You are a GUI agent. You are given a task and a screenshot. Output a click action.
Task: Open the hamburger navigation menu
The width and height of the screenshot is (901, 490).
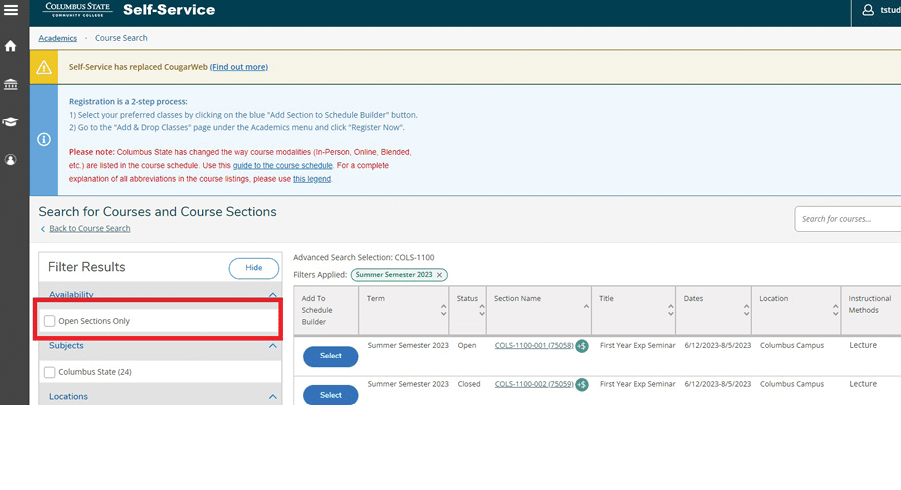11,11
